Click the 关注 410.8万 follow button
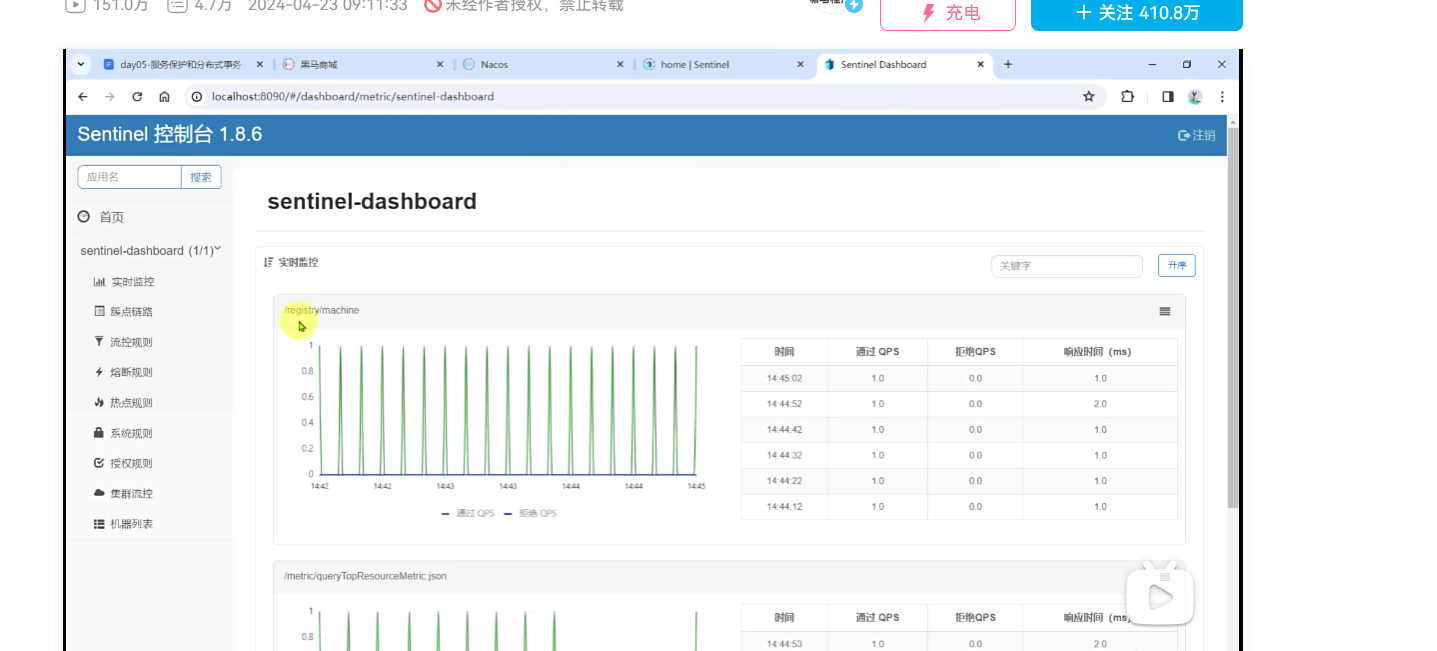 coord(1137,13)
